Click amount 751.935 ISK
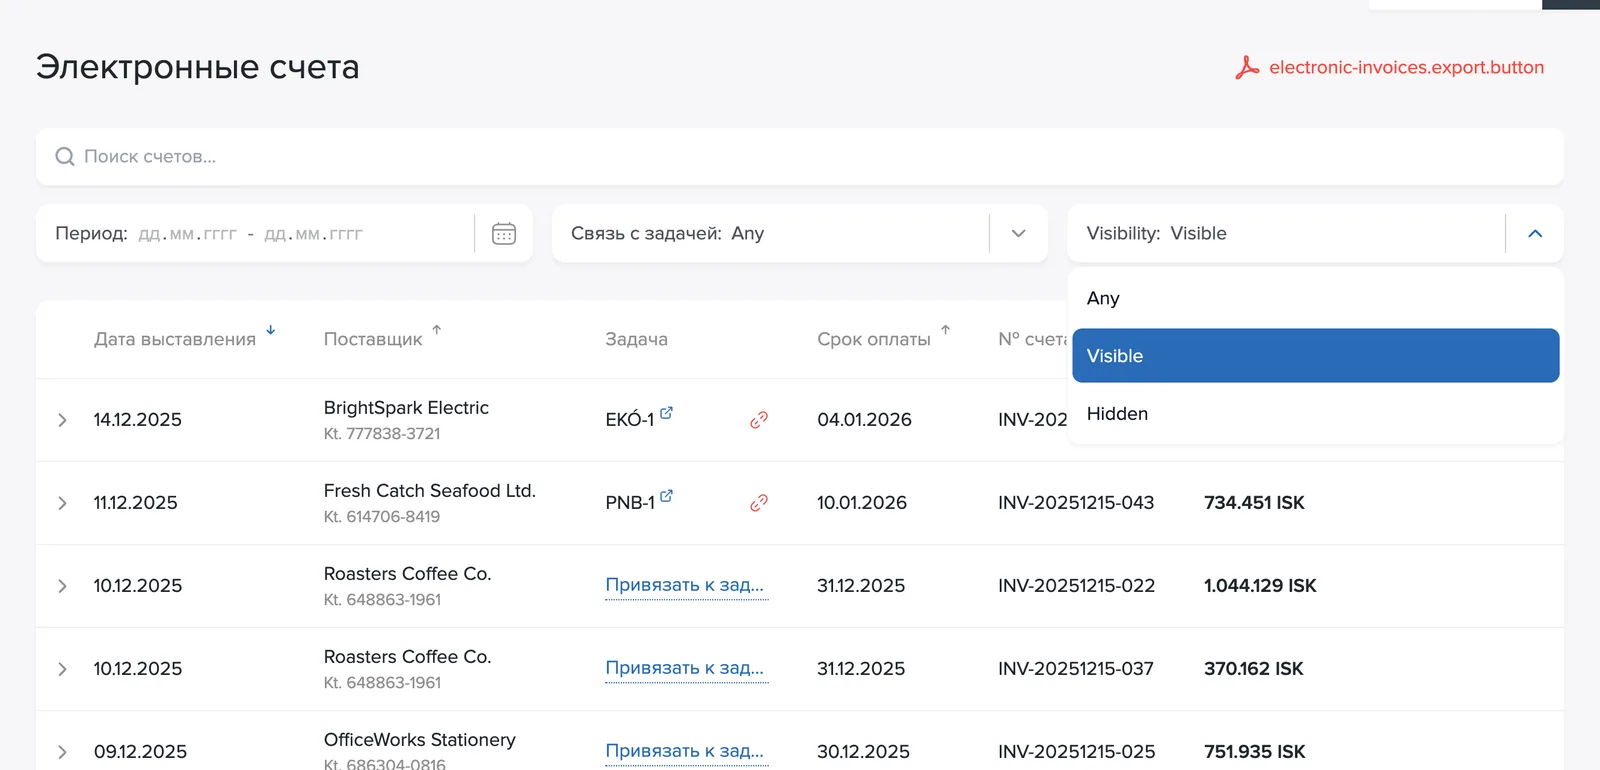This screenshot has width=1600, height=770. point(1255,752)
